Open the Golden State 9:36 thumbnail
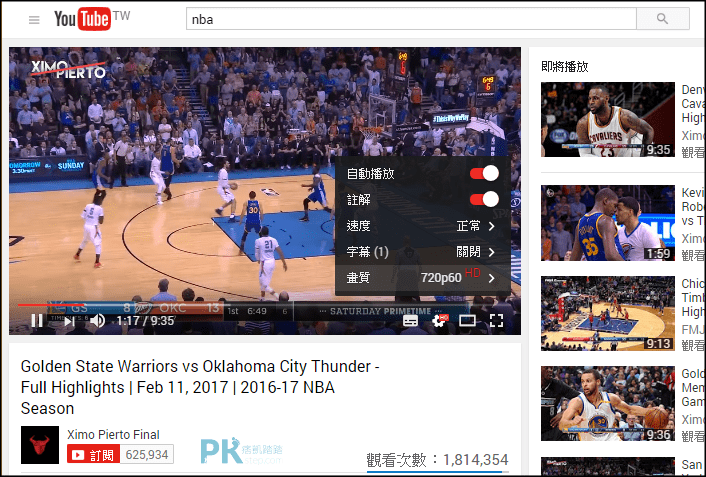This screenshot has height=477, width=706. coord(608,404)
